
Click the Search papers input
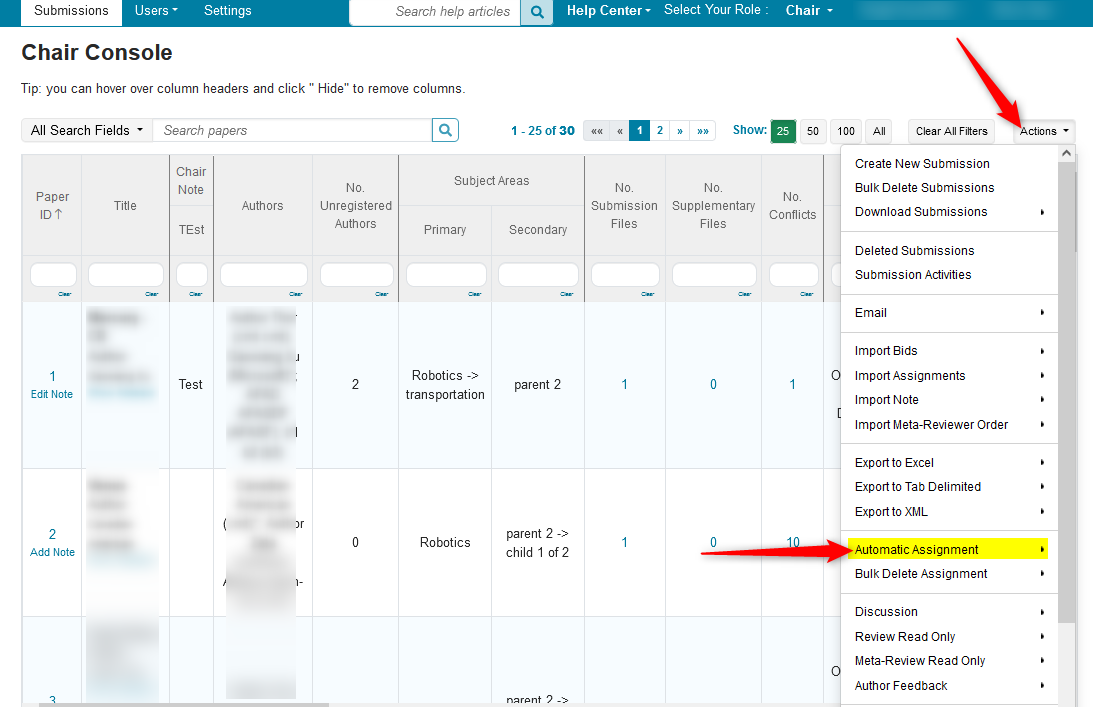(292, 130)
